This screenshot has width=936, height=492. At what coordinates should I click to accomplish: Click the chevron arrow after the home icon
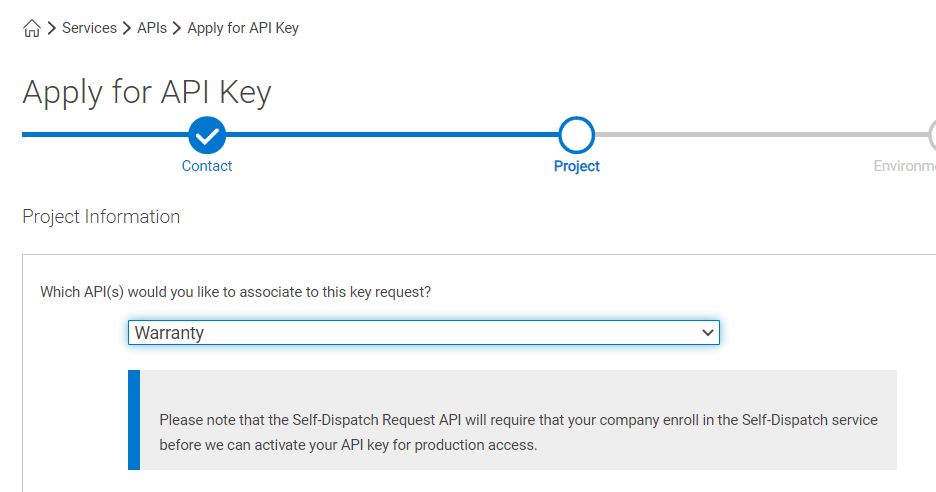(51, 28)
